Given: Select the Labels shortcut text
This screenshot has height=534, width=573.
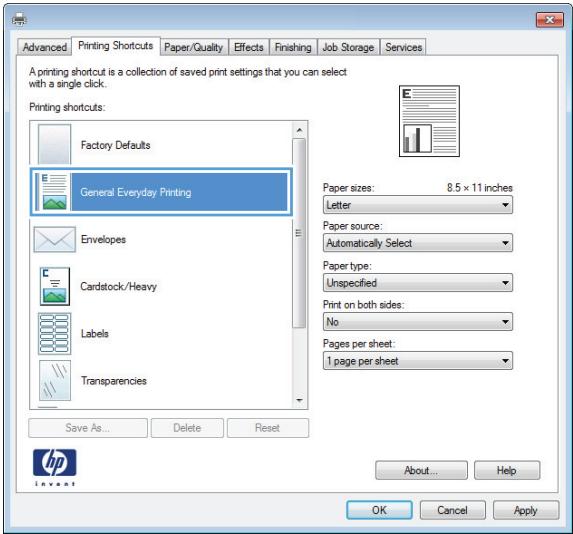Looking at the screenshot, I should click(95, 333).
